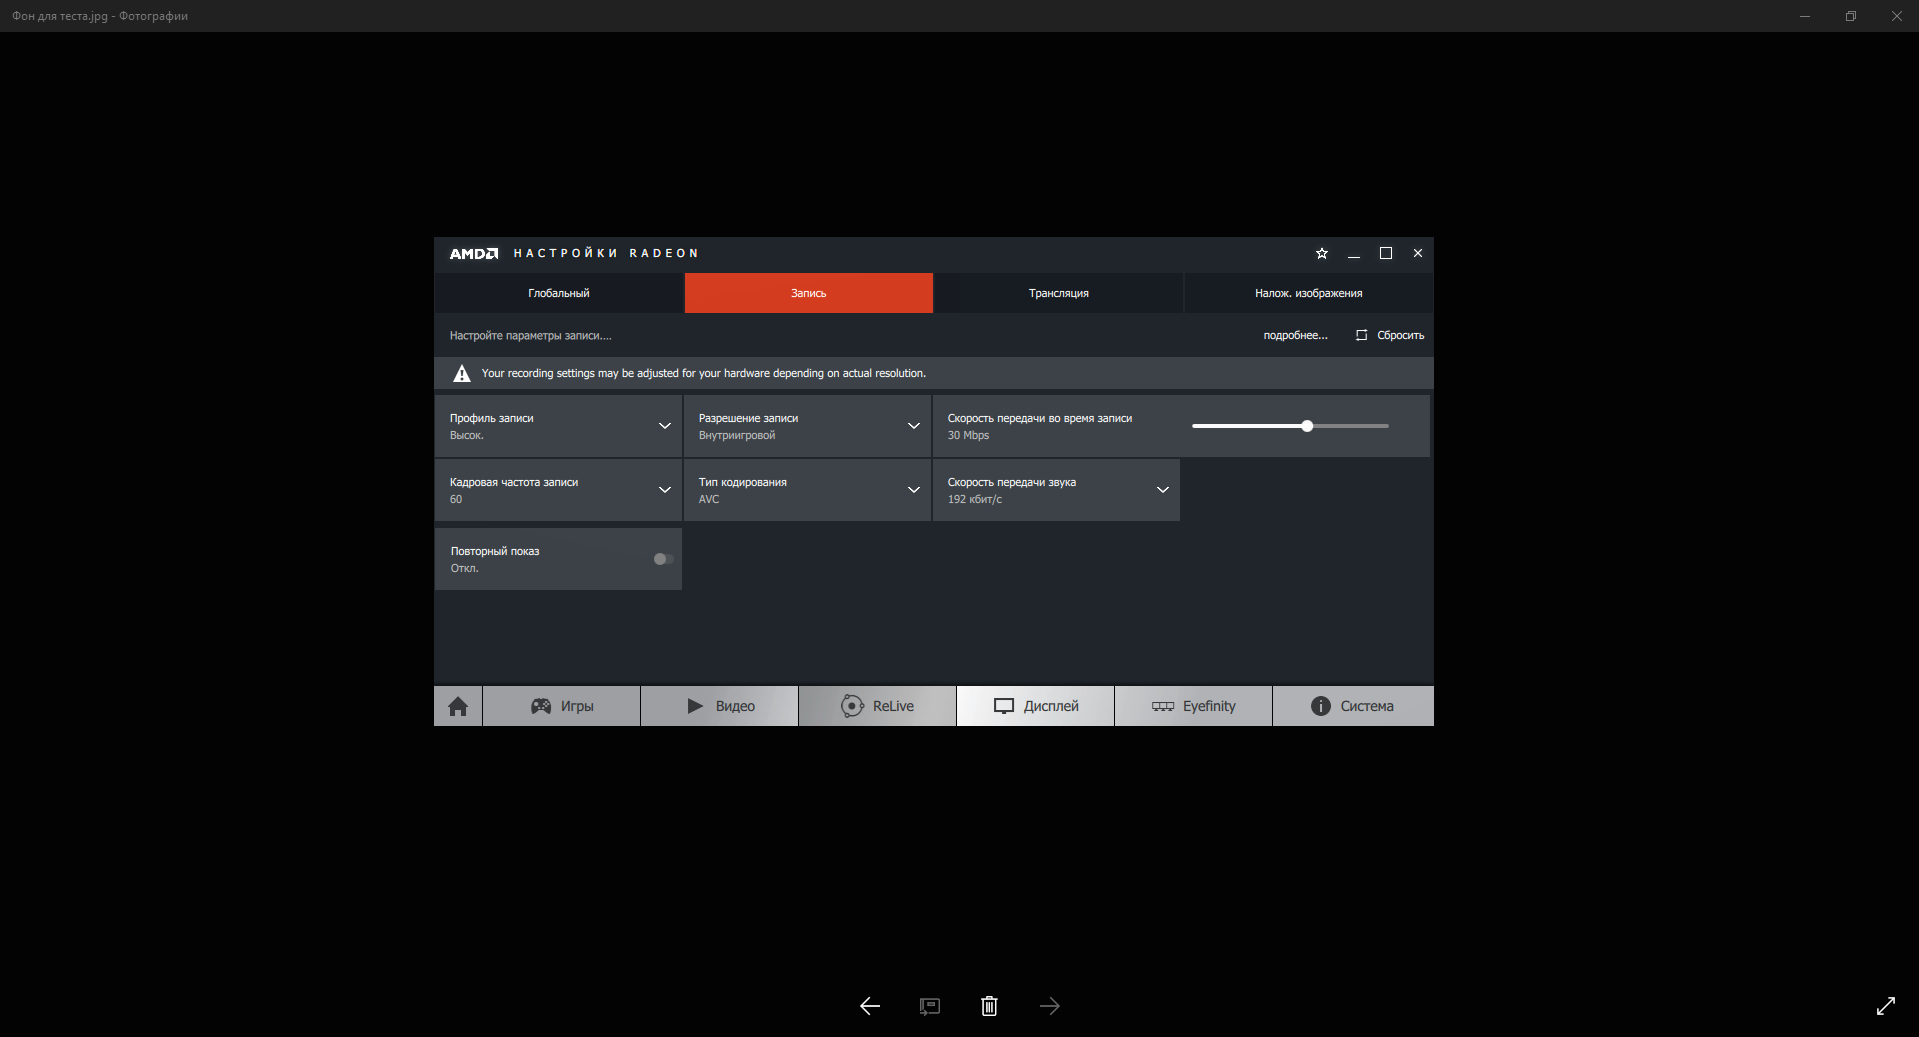This screenshot has width=1919, height=1037.
Task: Switch to the Глобальный tab
Action: pyautogui.click(x=559, y=293)
